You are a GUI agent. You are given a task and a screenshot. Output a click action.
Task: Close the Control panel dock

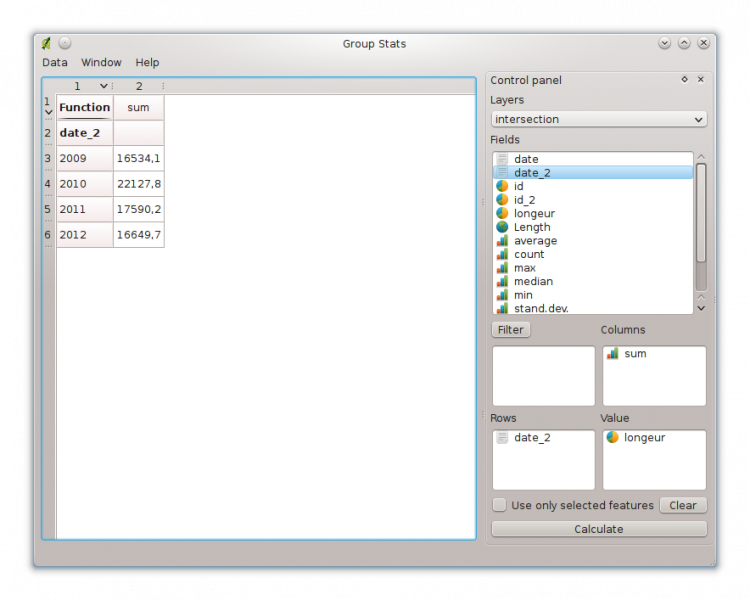(x=700, y=80)
